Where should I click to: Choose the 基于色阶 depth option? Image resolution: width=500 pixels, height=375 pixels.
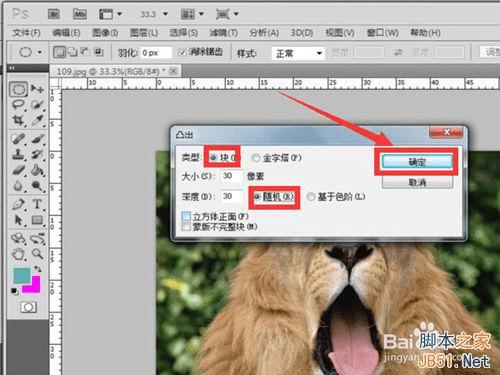(x=311, y=197)
